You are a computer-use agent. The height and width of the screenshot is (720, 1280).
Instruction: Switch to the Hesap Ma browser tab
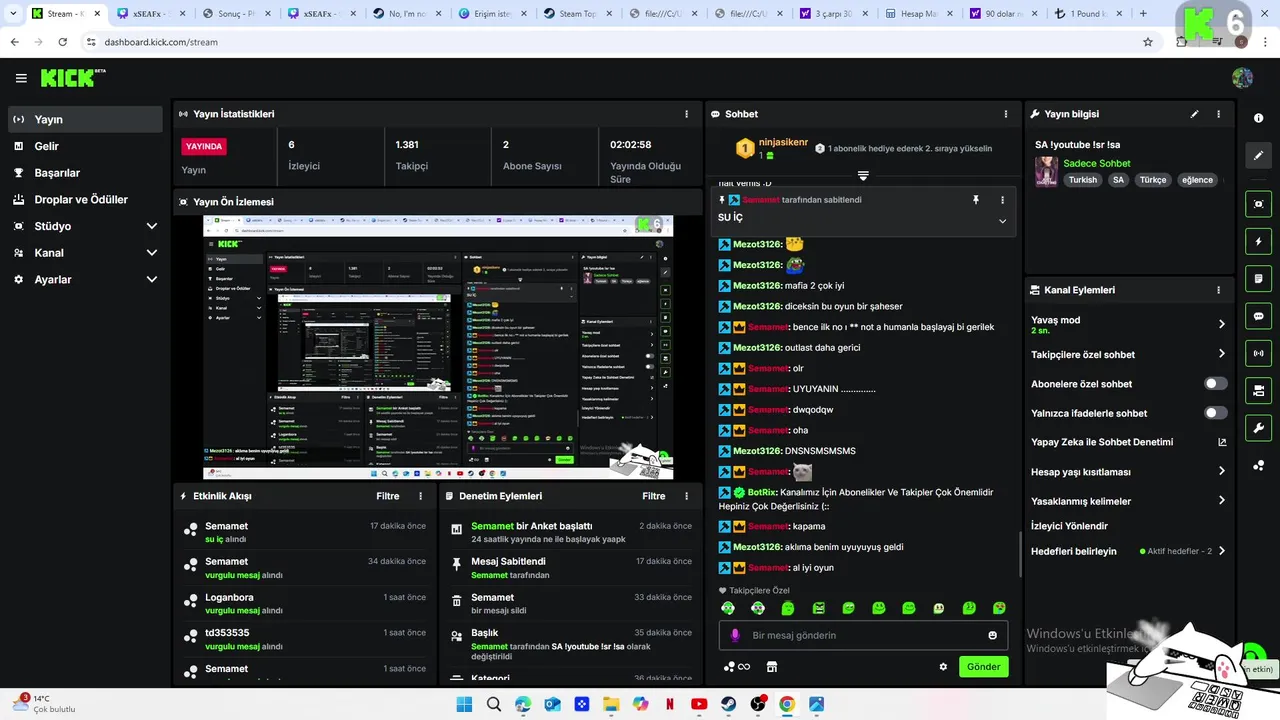918,14
